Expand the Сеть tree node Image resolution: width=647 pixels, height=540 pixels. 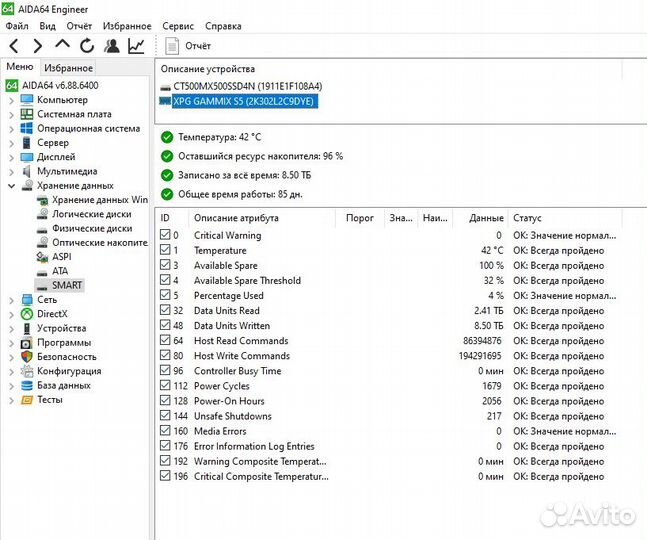[12, 300]
